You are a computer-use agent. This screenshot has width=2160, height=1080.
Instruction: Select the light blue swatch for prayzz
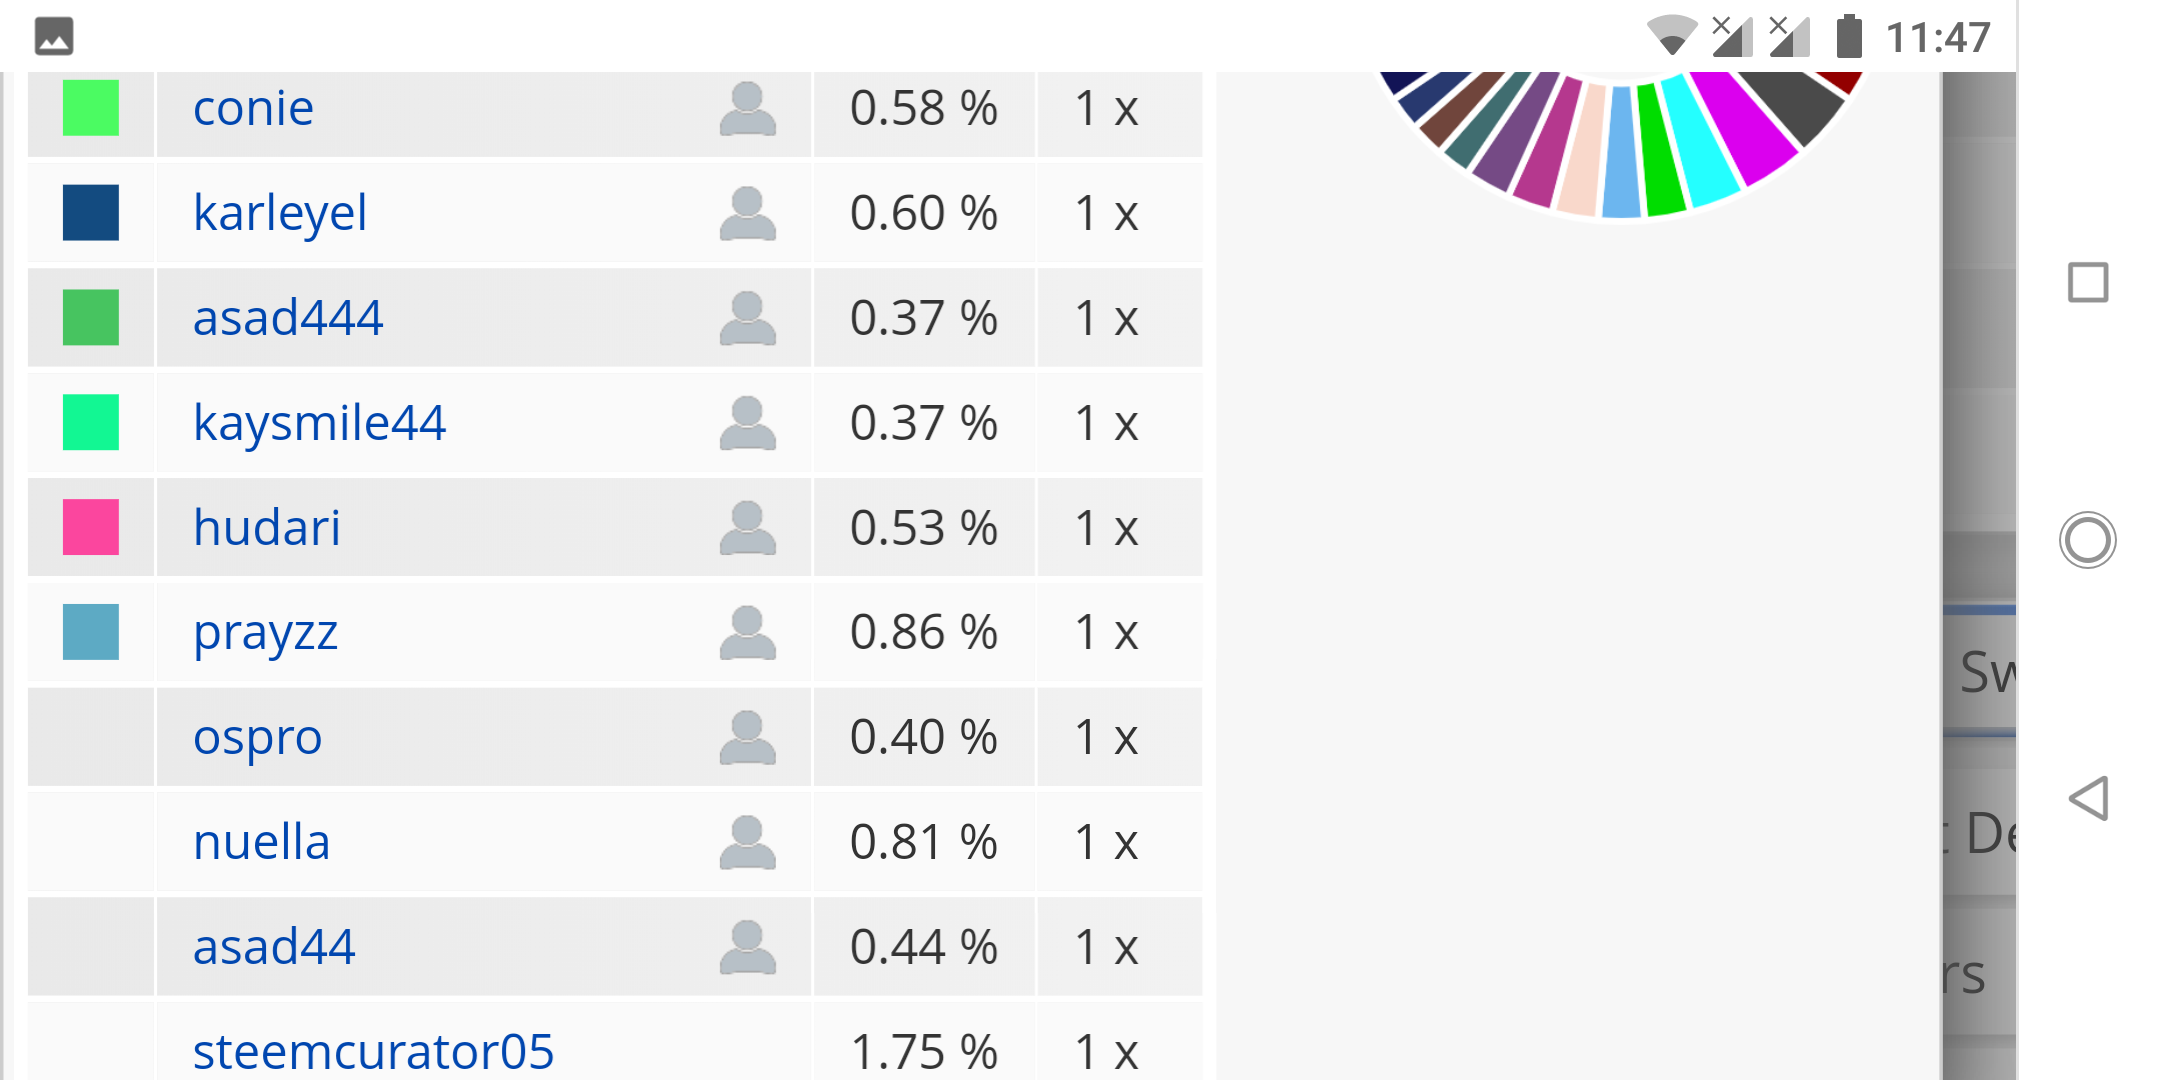click(x=91, y=632)
